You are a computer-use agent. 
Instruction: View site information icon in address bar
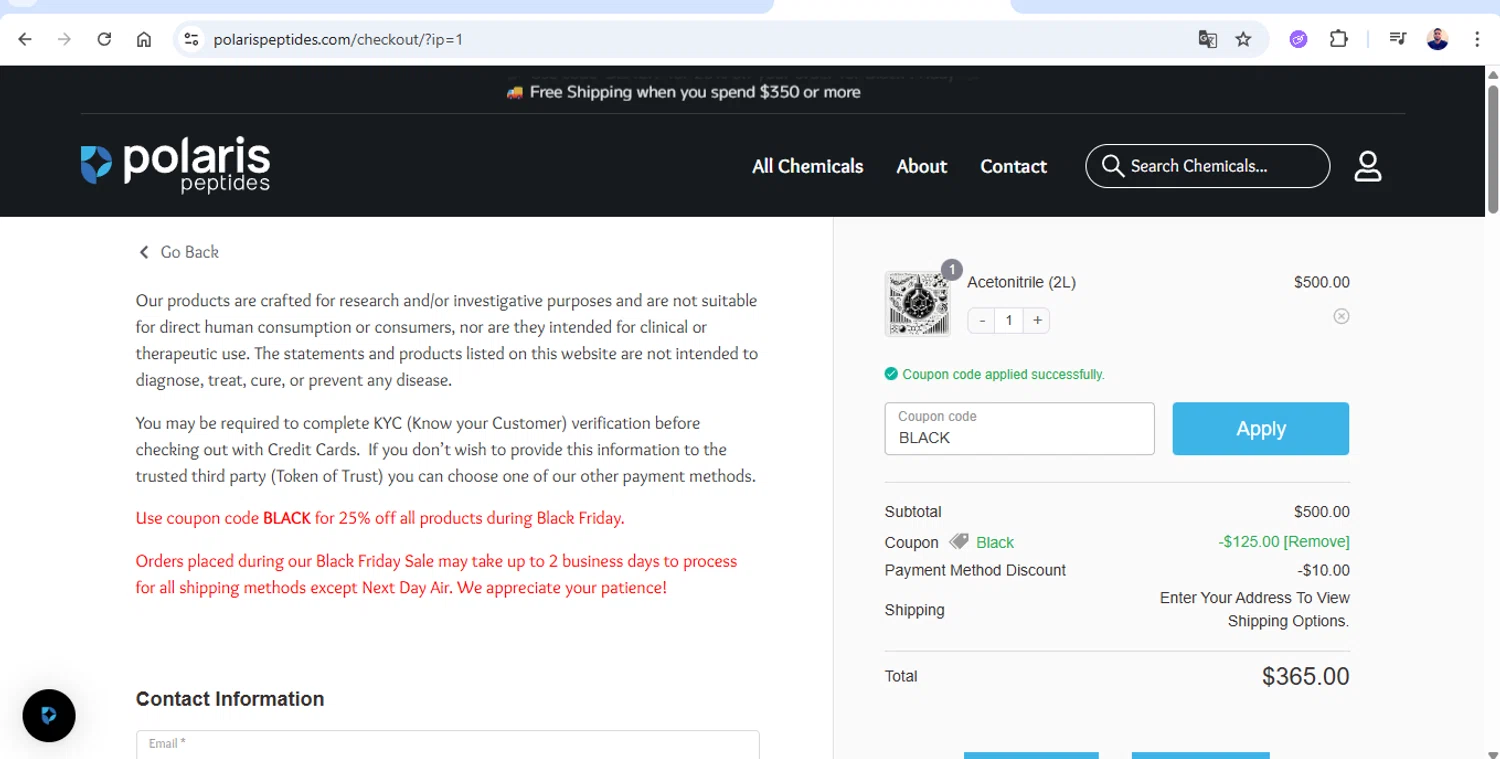tap(191, 39)
